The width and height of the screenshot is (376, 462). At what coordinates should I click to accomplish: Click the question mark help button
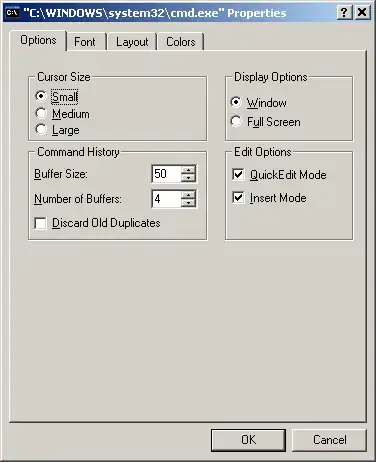pyautogui.click(x=344, y=13)
